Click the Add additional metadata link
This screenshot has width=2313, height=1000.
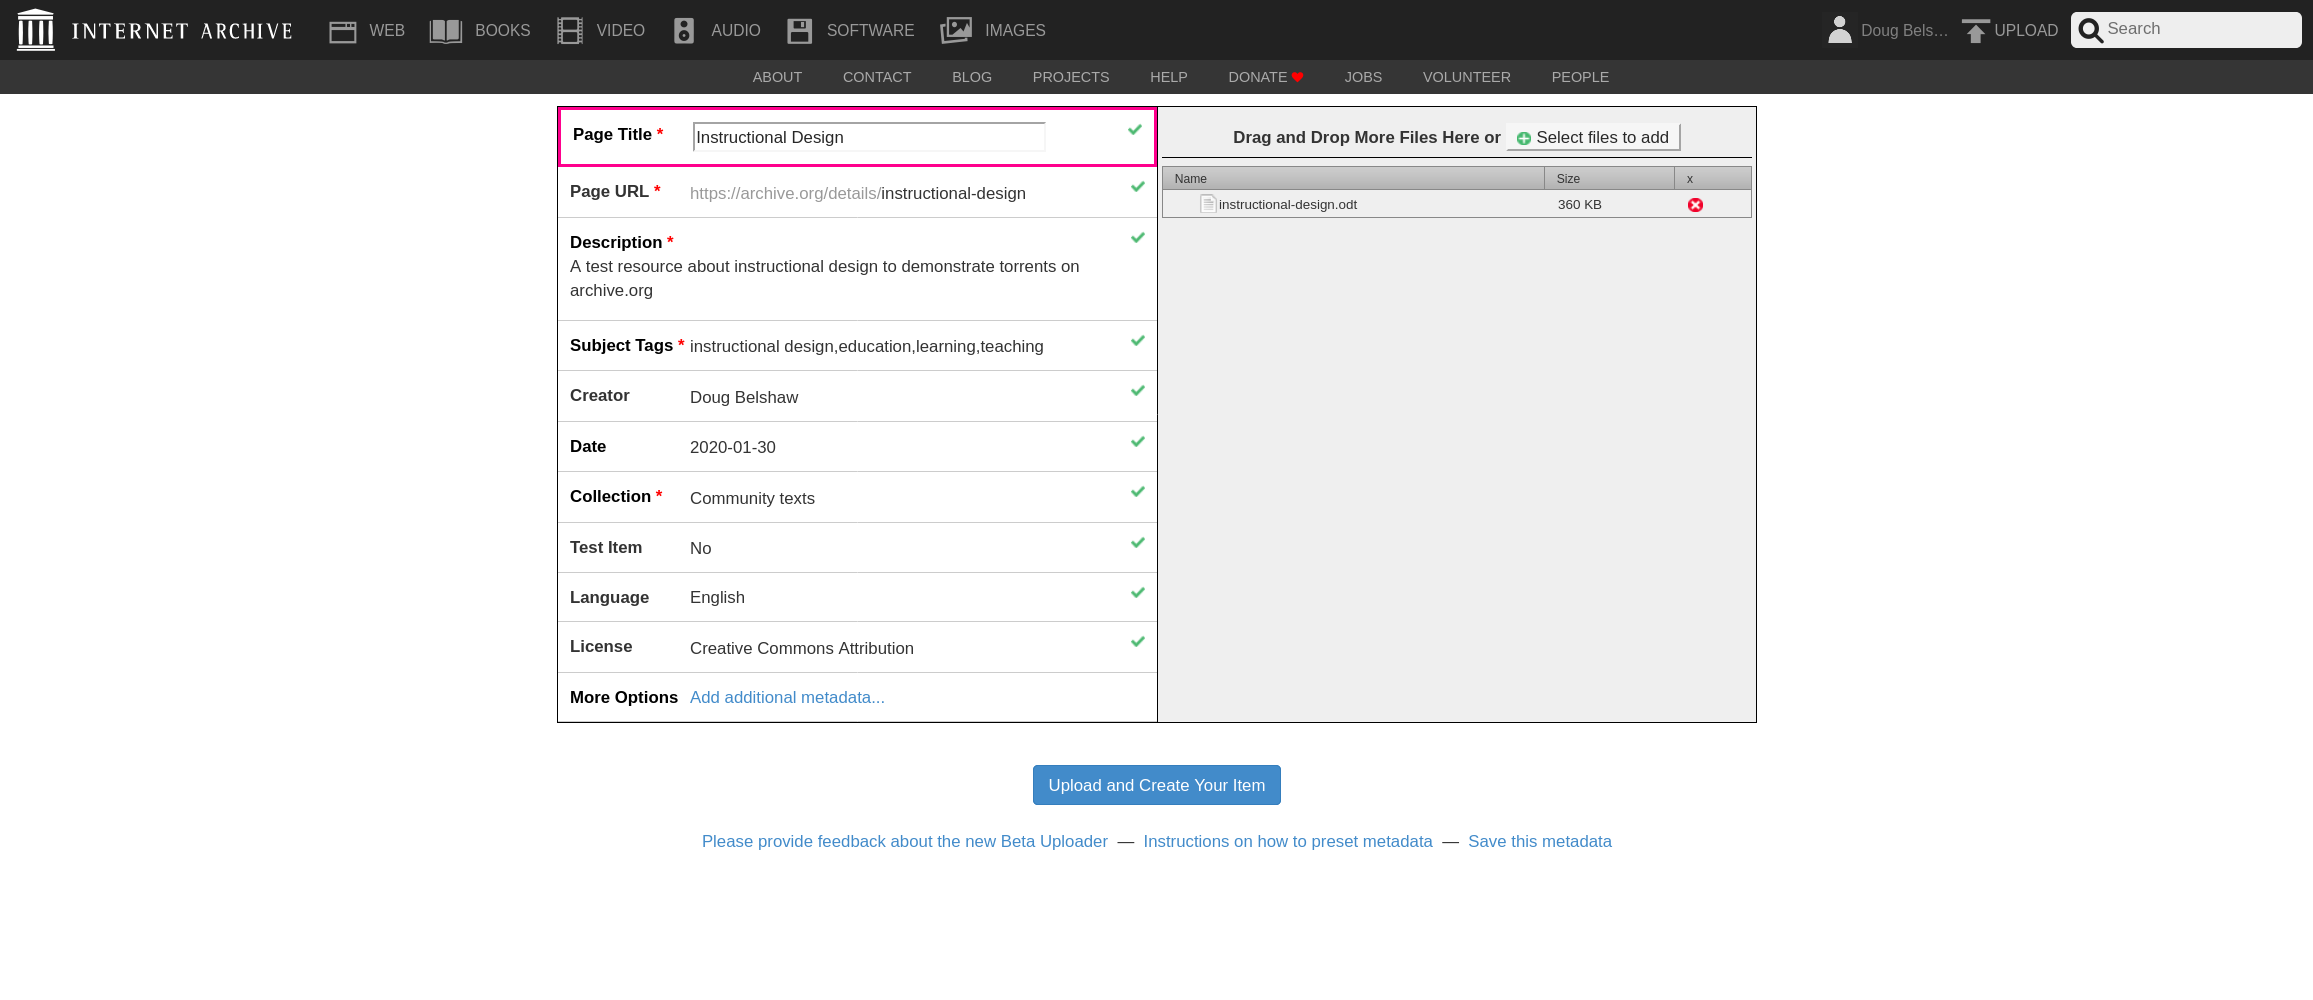tap(787, 697)
